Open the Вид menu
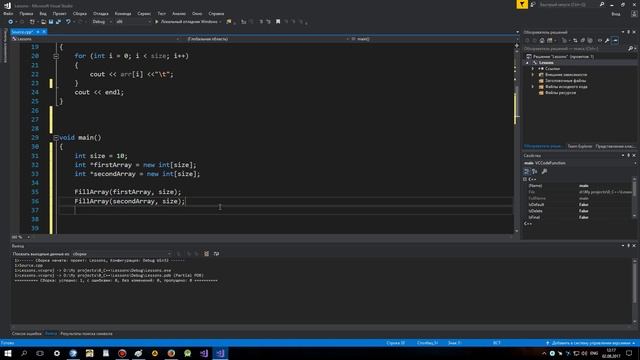 (43, 13)
